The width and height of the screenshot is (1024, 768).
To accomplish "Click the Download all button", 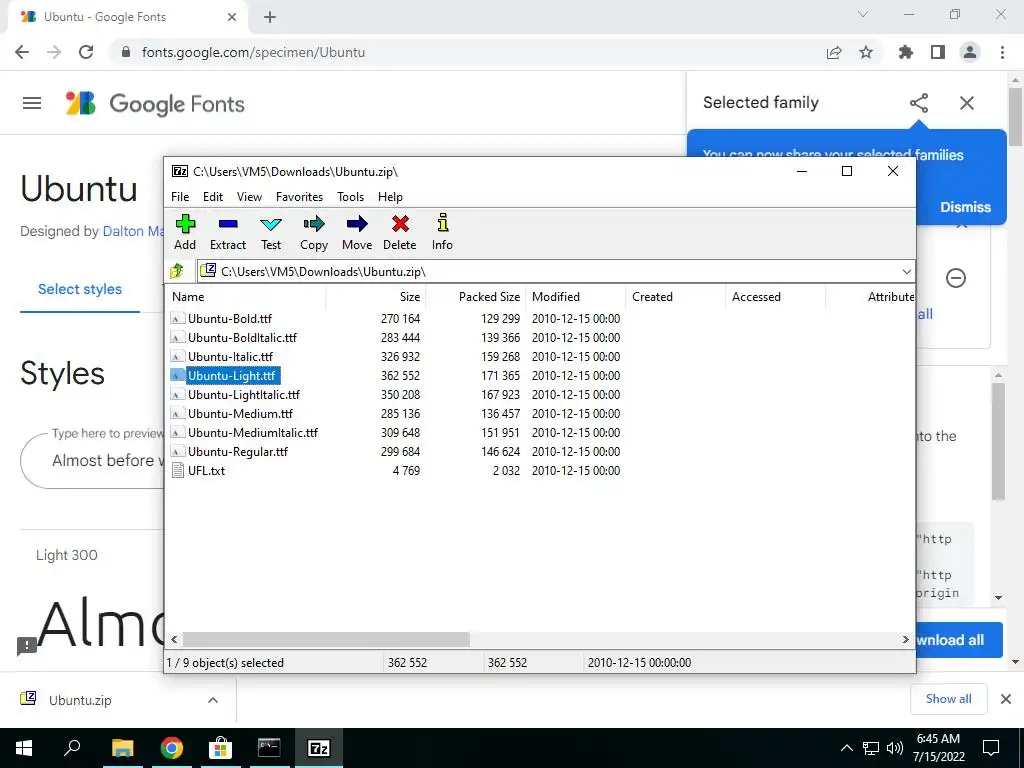I will [x=959, y=640].
